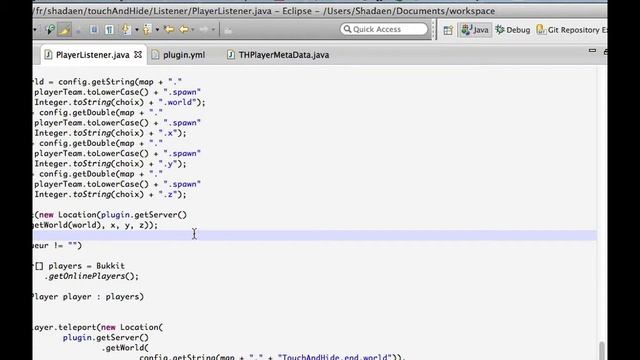The image size is (640, 360).
Task: Click the string ".z" in code
Action: (x=168, y=194)
